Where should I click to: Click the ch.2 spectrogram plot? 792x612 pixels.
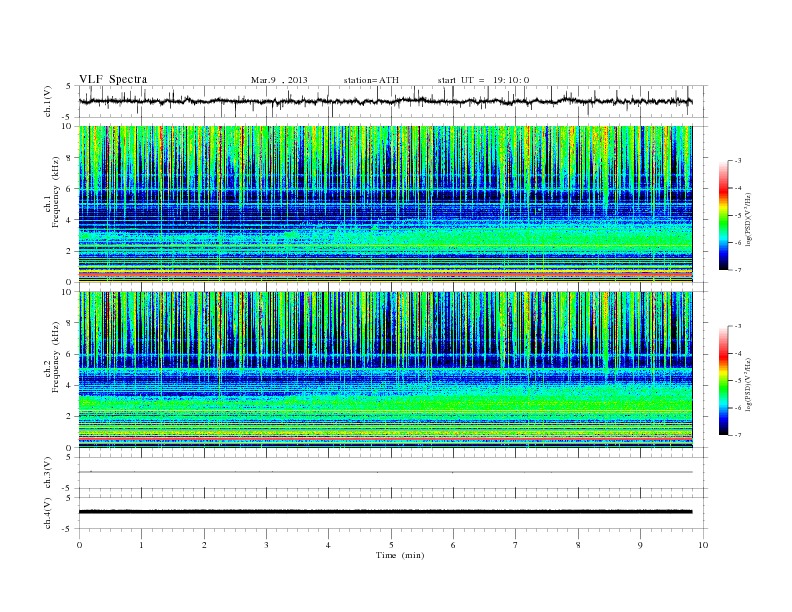385,370
